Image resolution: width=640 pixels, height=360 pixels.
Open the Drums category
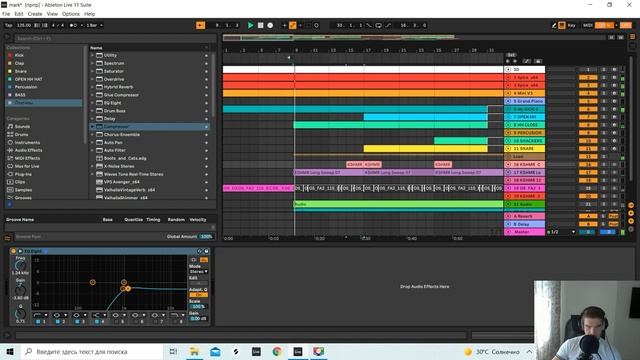21,134
